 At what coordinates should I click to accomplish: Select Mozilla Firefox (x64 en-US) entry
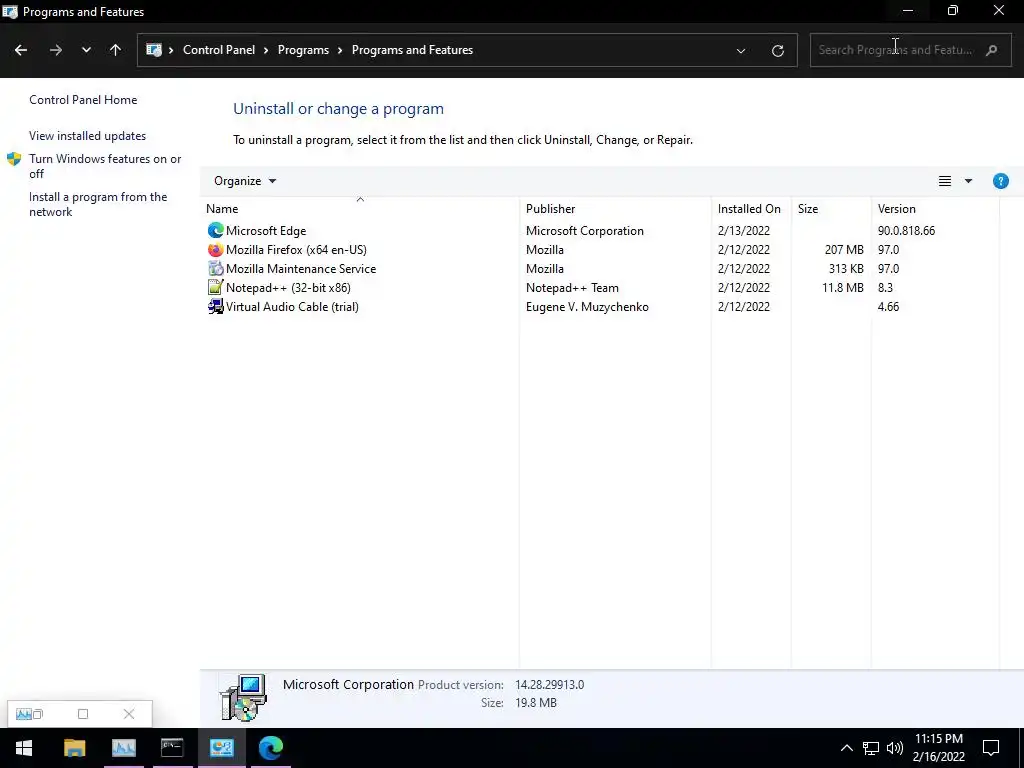click(296, 249)
